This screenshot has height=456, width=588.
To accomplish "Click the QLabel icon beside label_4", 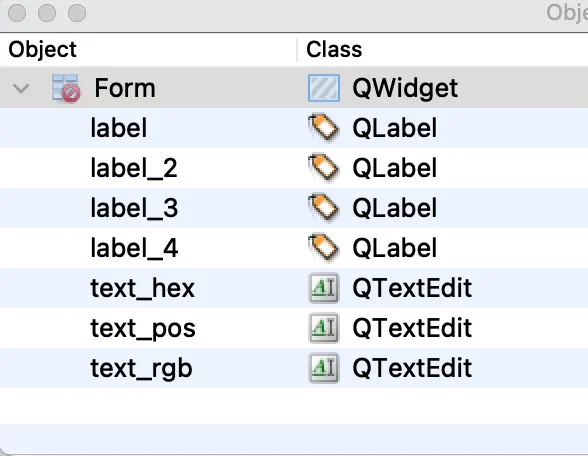I will click(x=324, y=248).
